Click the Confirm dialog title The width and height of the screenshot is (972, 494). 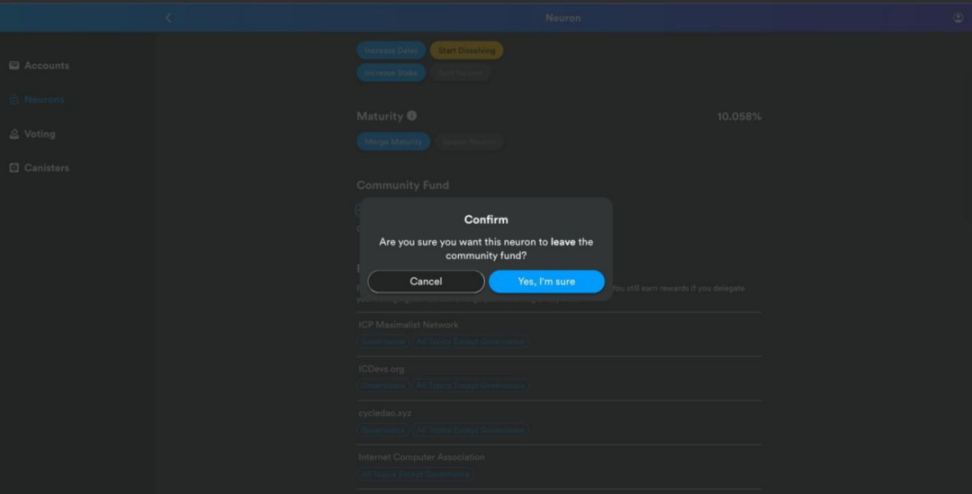[486, 219]
